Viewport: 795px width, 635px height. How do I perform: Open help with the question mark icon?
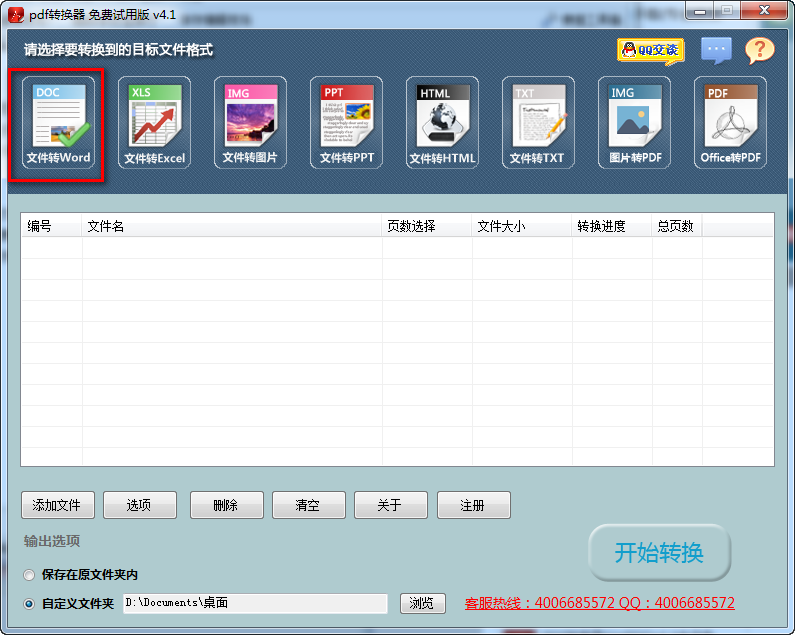pyautogui.click(x=760, y=50)
